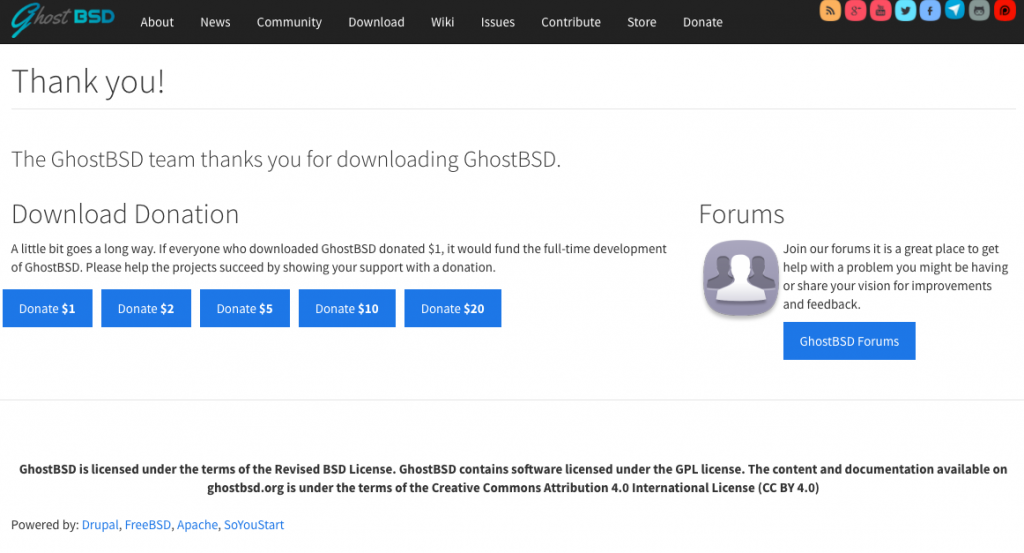Open the FreeBSD link
This screenshot has width=1024, height=553.
(148, 525)
